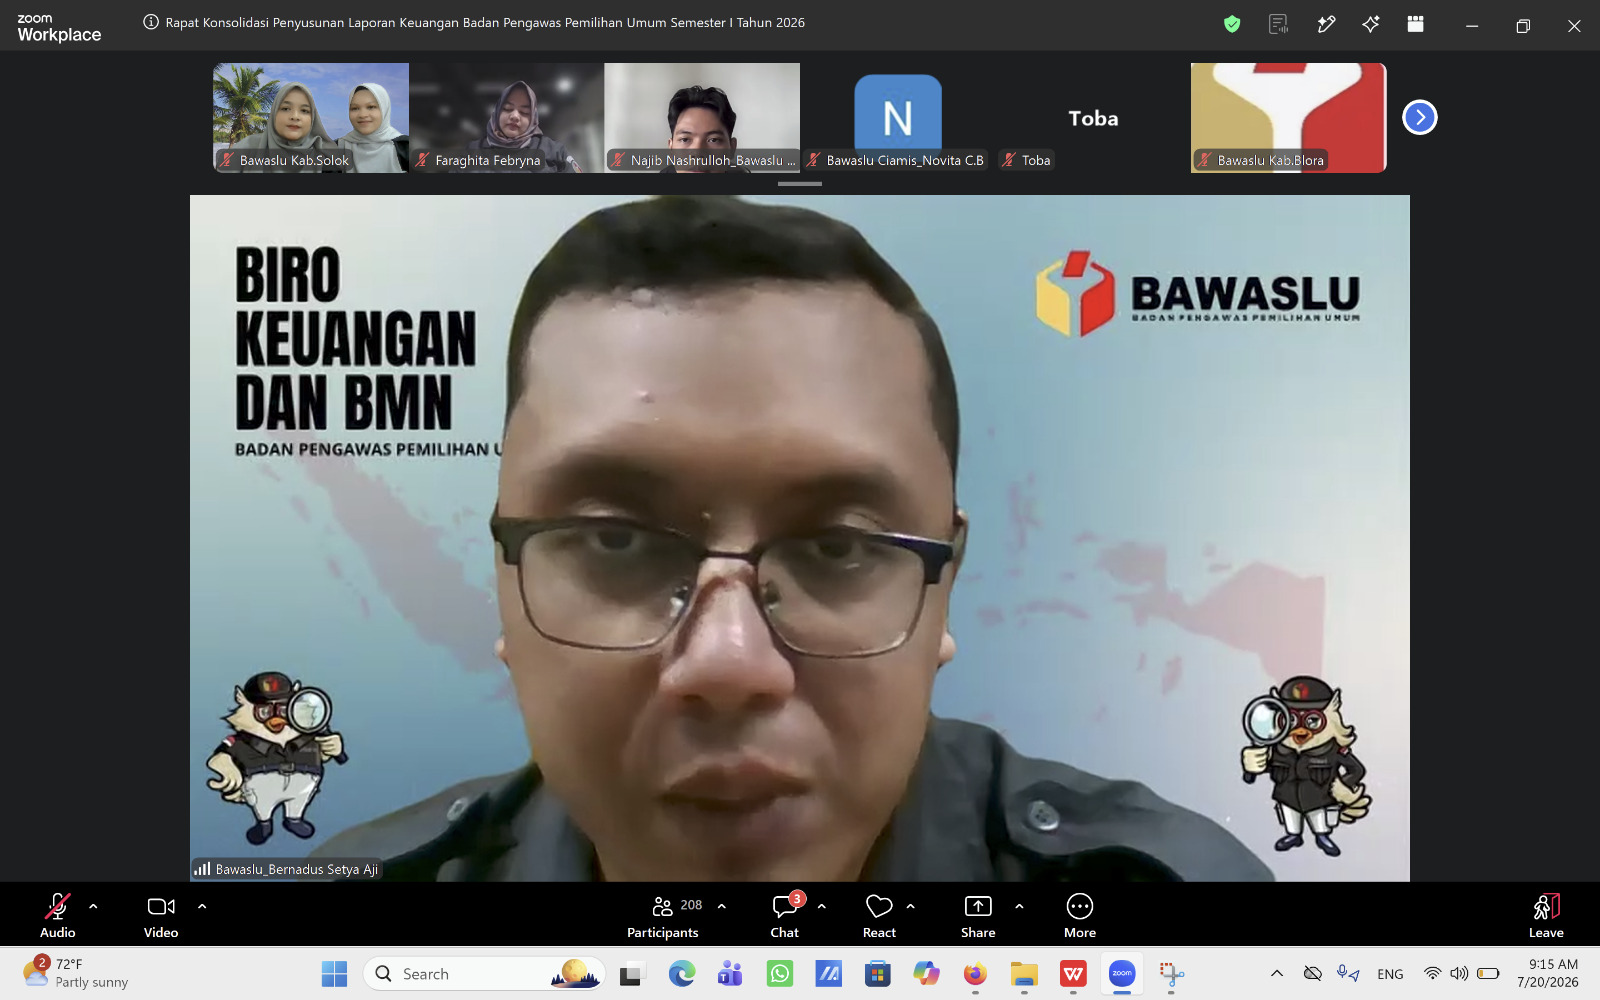Launch Microsoft Edge from the taskbar
This screenshot has width=1600, height=1000.
coord(682,974)
